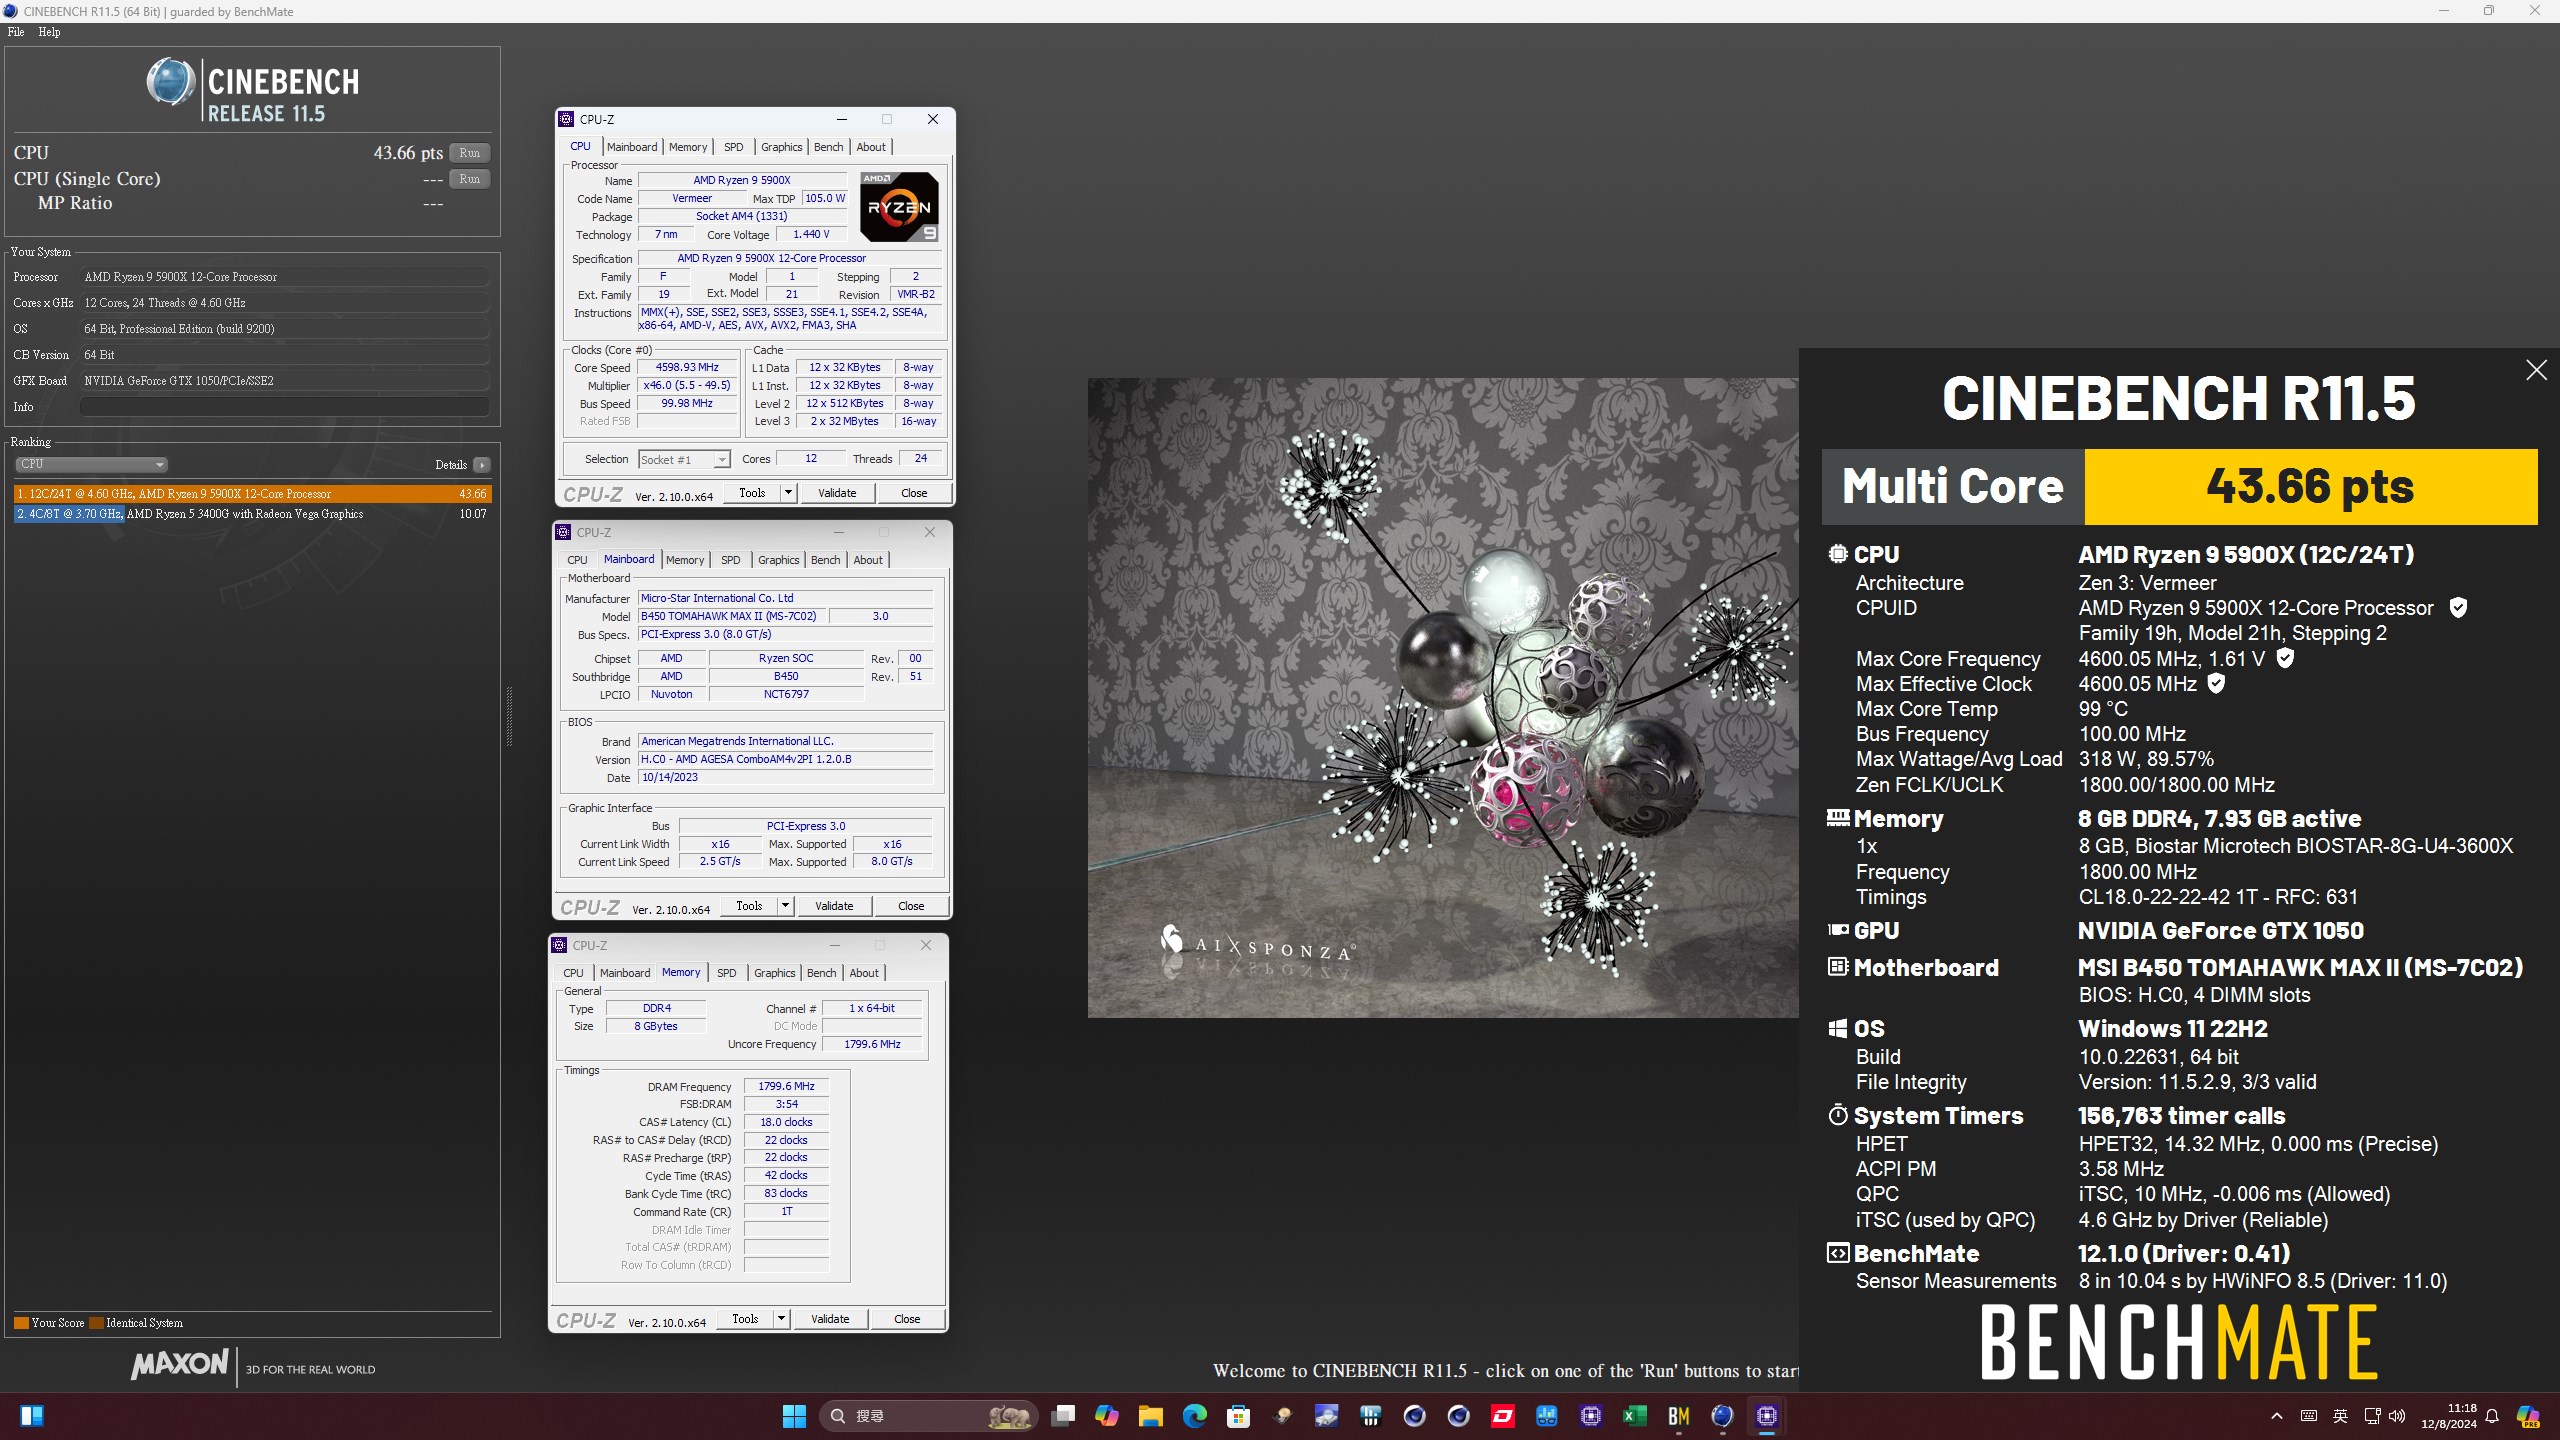
Task: Click the panel splitter handle beside left sidebar
Action: click(x=509, y=716)
